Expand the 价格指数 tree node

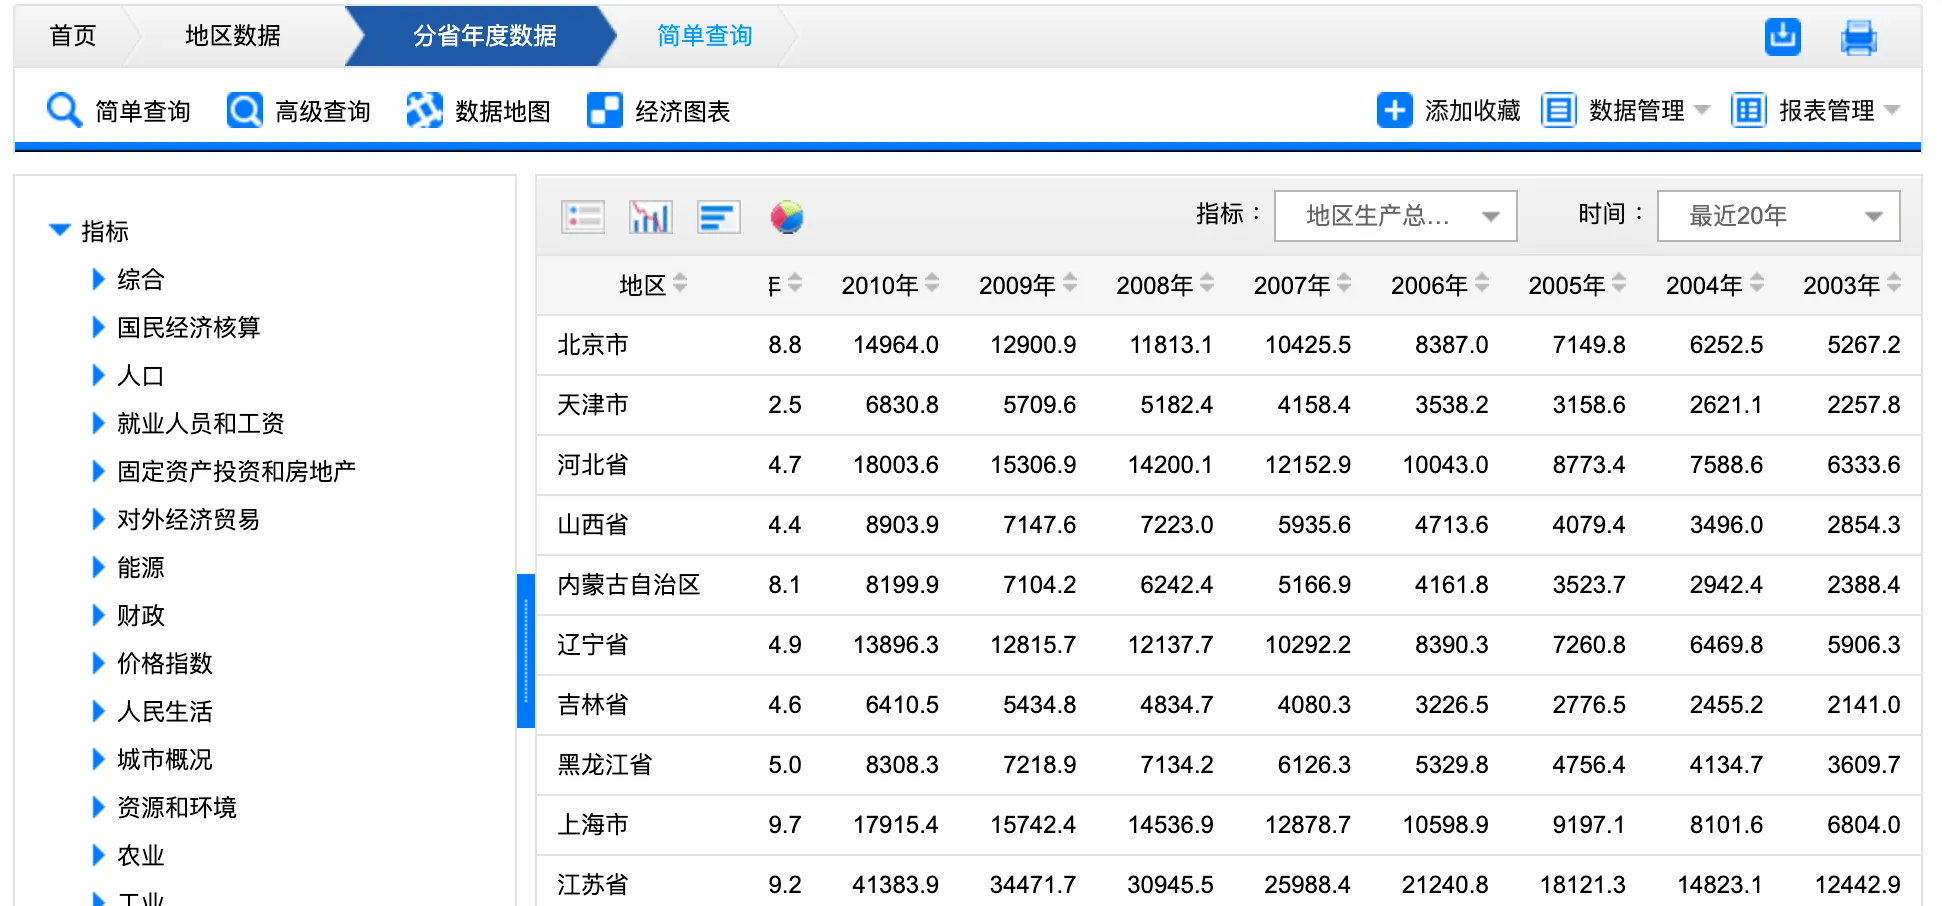tap(98, 663)
